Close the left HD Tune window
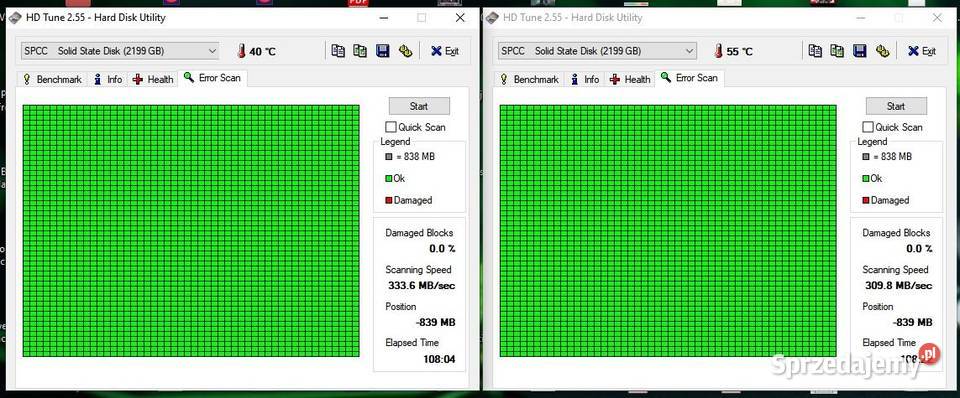The width and height of the screenshot is (960, 398). tap(460, 18)
